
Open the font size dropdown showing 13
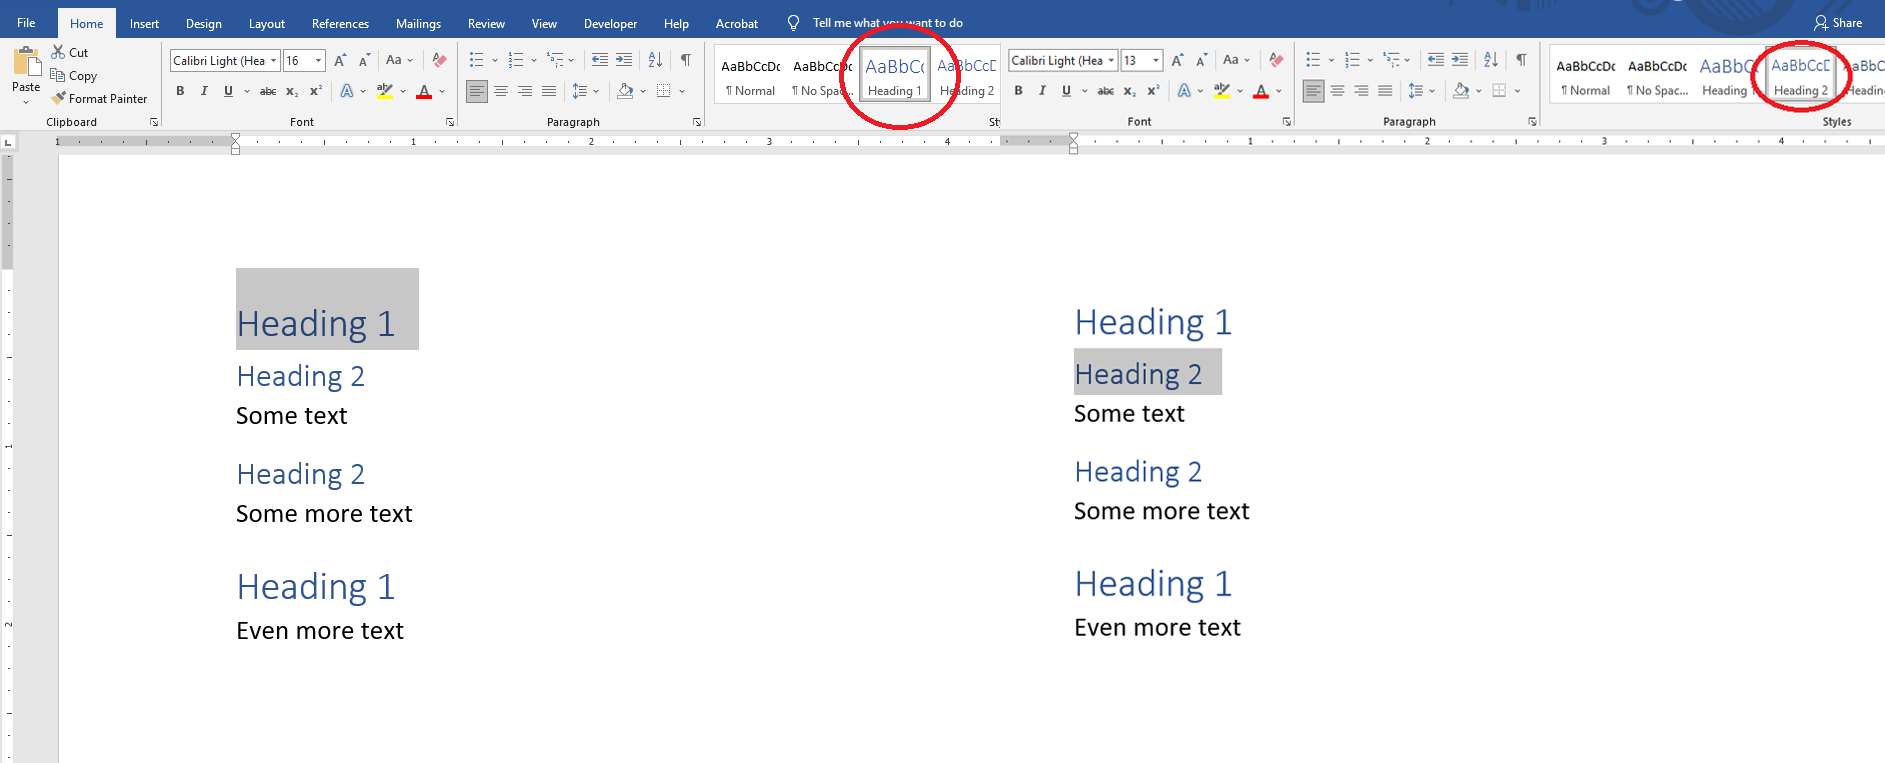(x=1156, y=60)
